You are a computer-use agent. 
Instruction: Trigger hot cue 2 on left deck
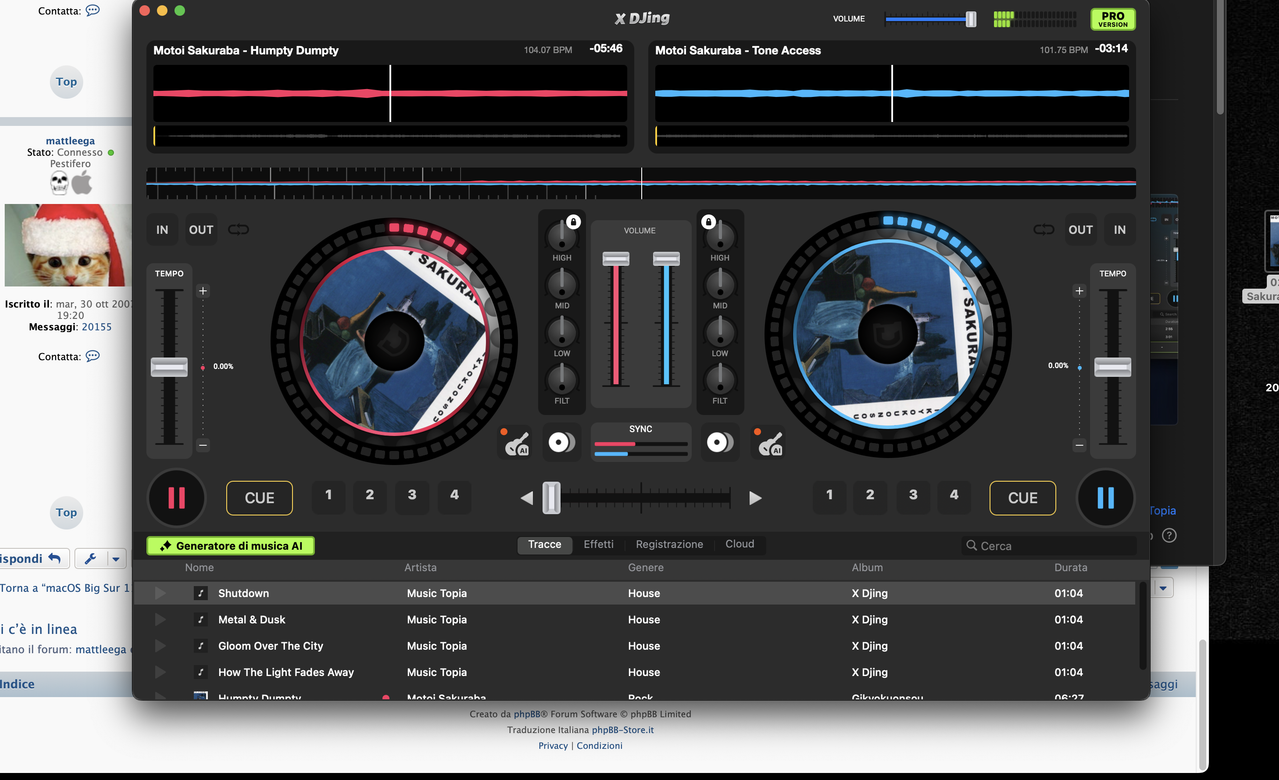[370, 495]
